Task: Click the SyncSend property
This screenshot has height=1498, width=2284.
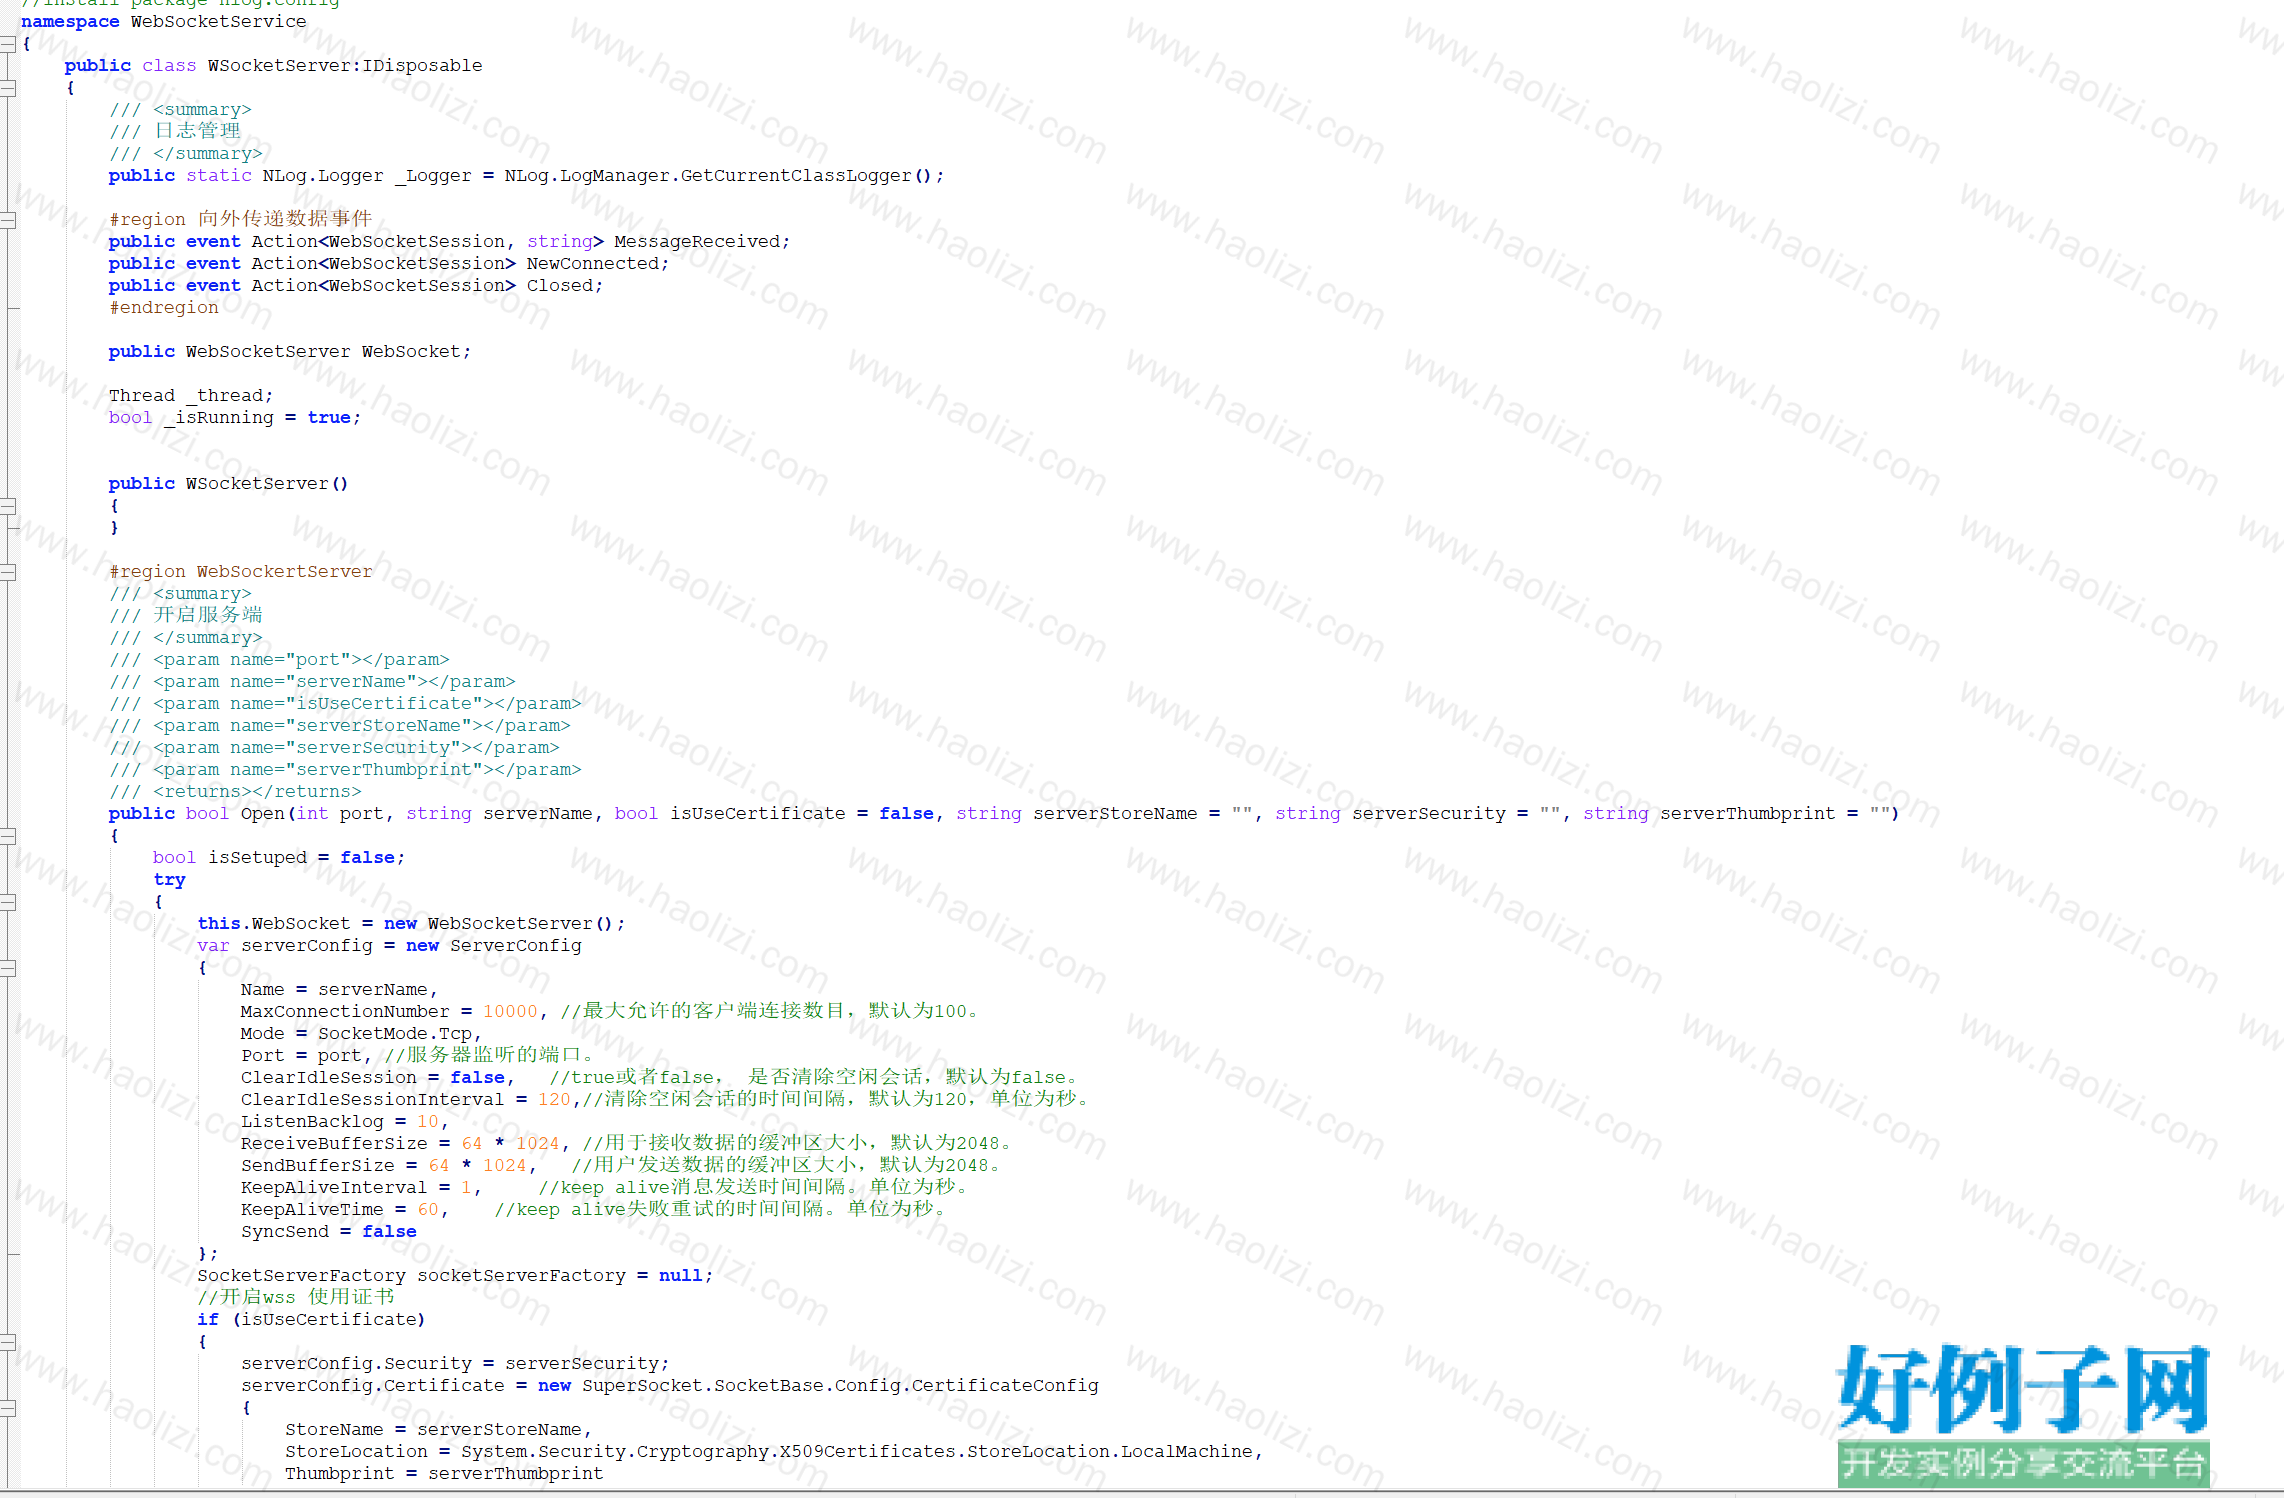Action: click(285, 1232)
